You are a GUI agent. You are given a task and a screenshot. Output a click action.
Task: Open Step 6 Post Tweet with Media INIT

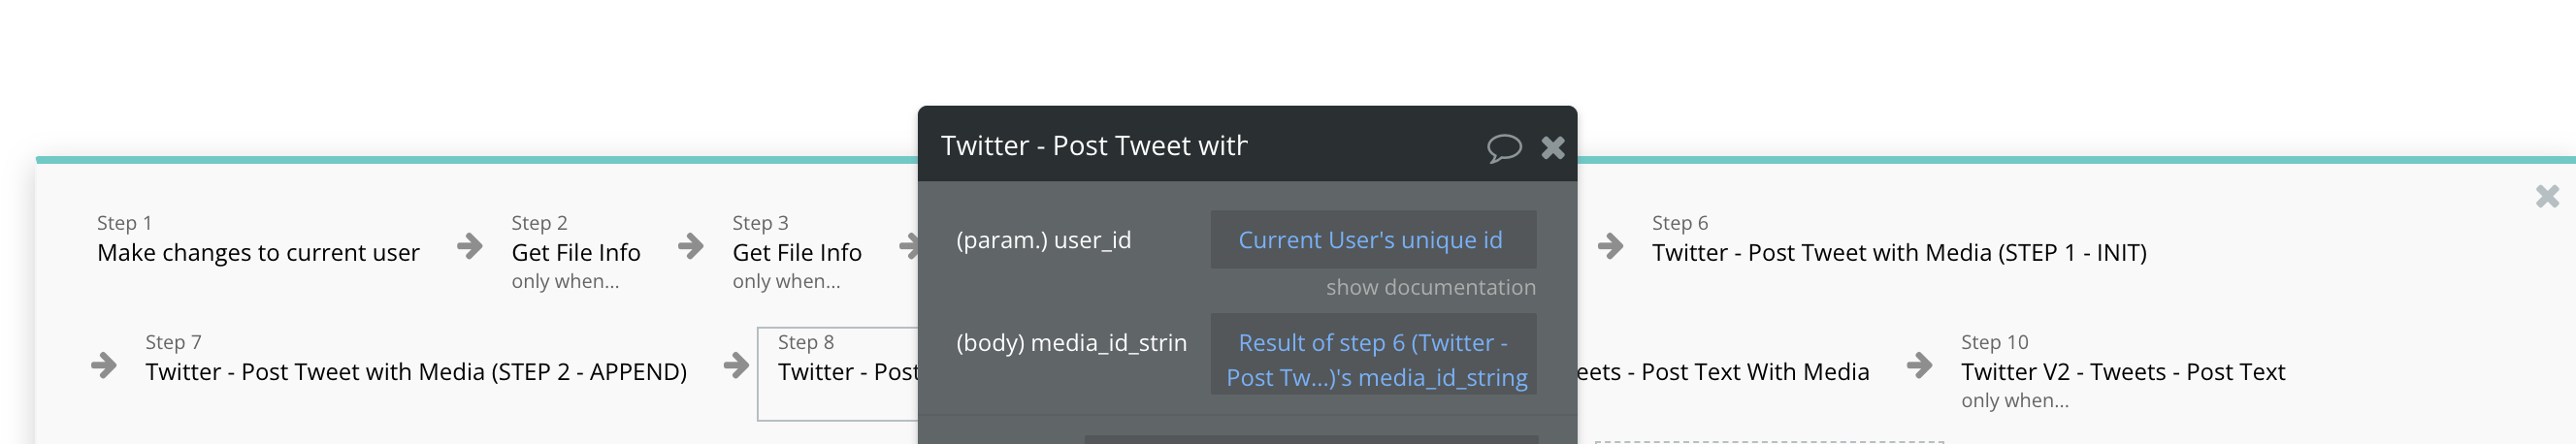pyautogui.click(x=1898, y=252)
